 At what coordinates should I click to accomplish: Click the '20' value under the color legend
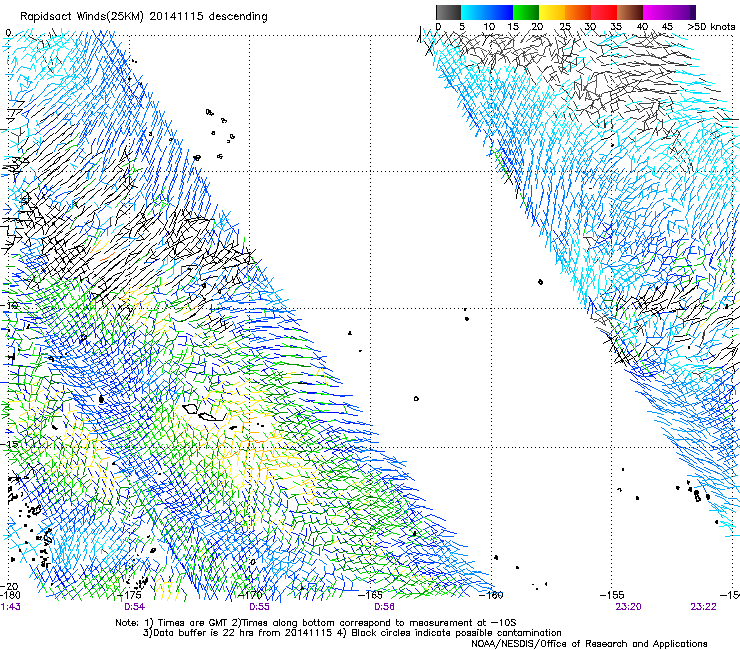tap(537, 27)
